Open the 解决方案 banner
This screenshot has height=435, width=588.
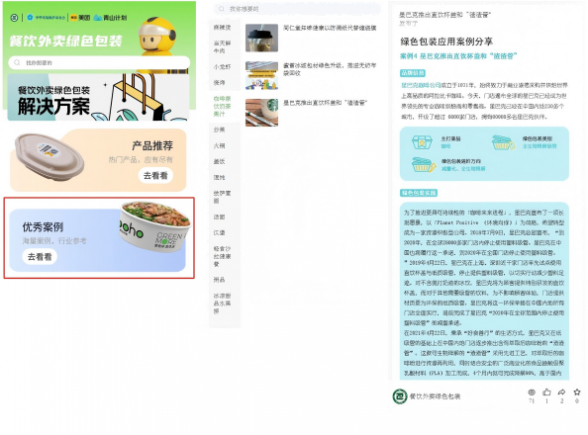point(99,97)
